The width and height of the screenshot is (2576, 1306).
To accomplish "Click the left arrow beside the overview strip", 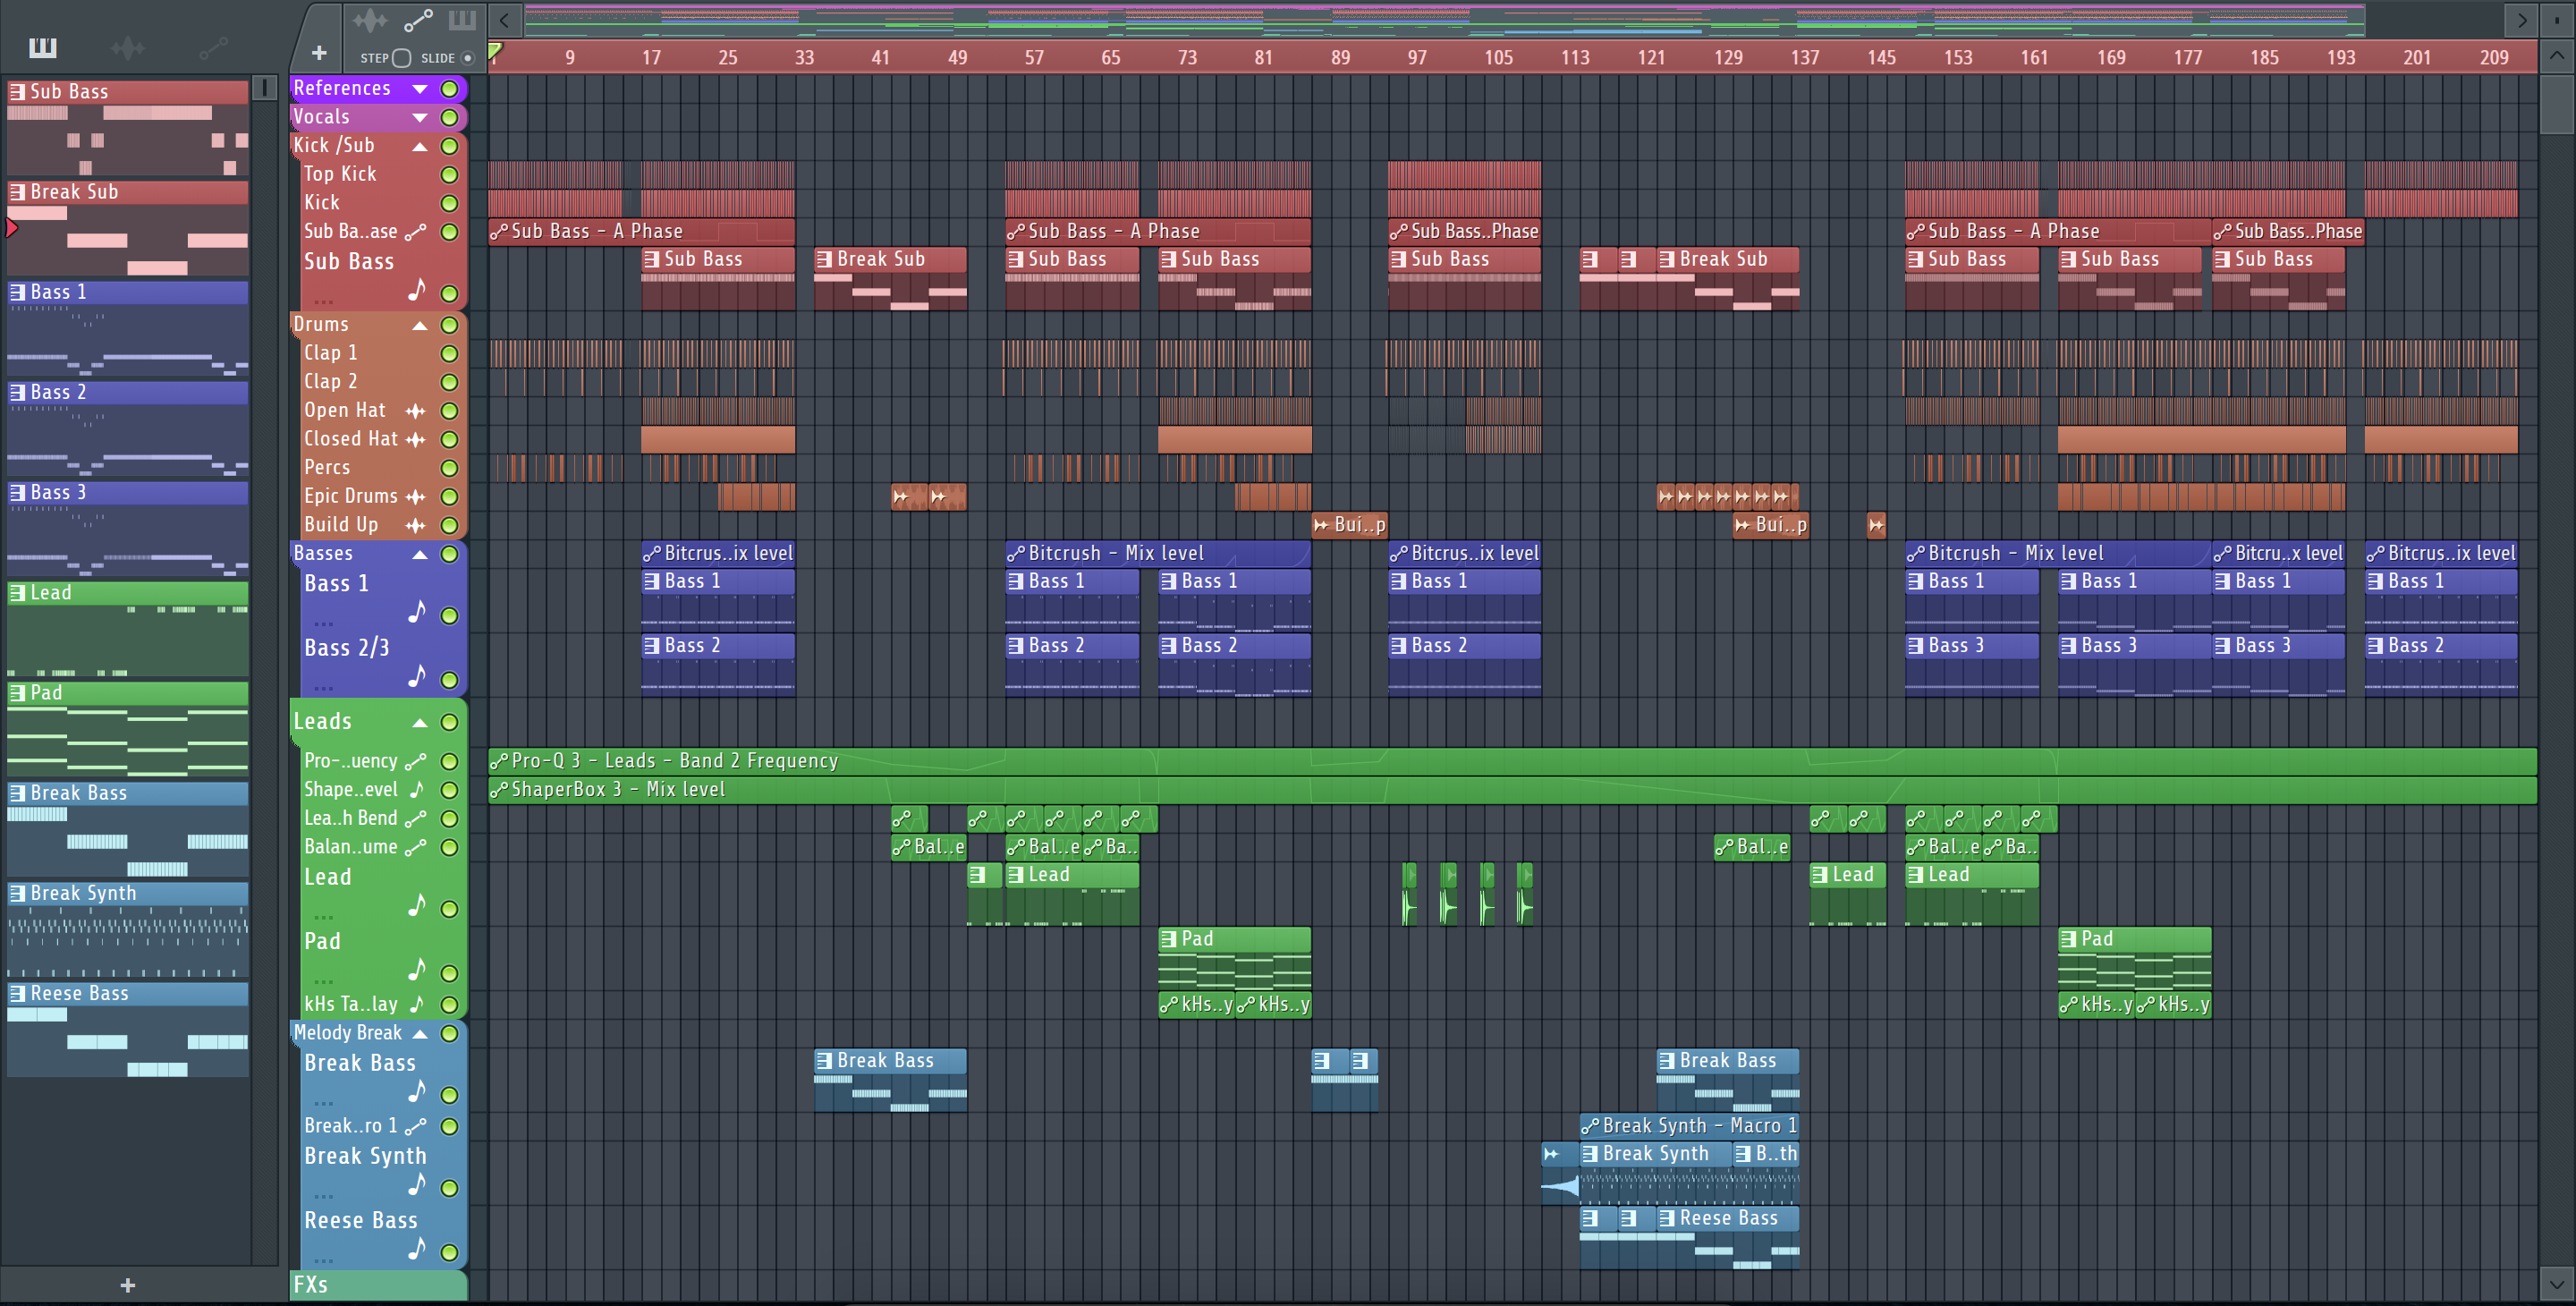I will coord(505,20).
